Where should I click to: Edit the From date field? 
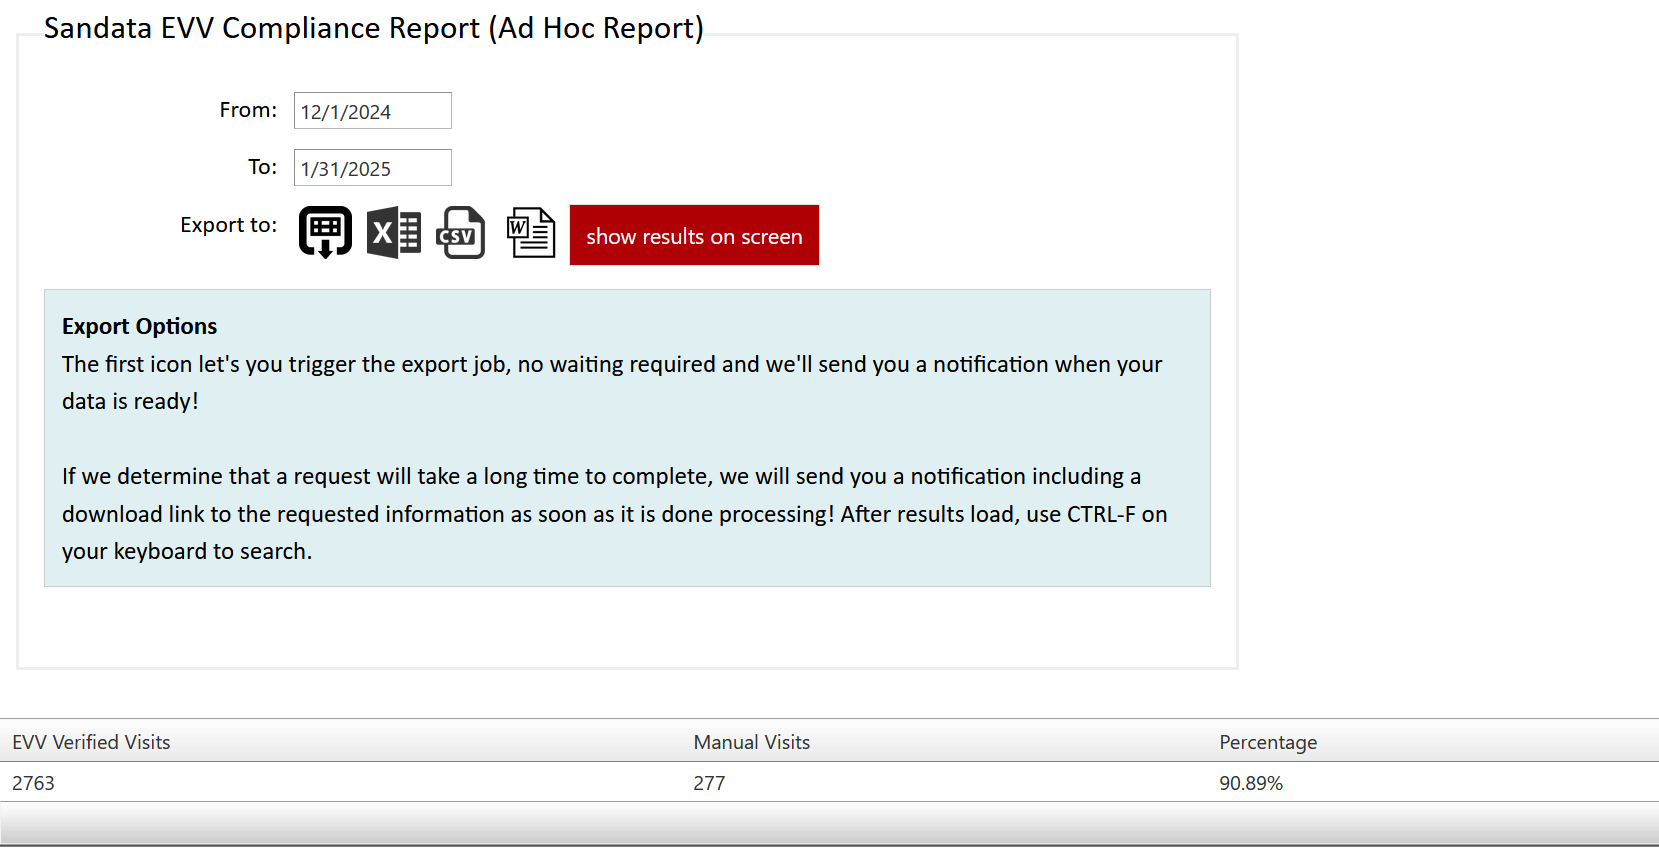373,111
